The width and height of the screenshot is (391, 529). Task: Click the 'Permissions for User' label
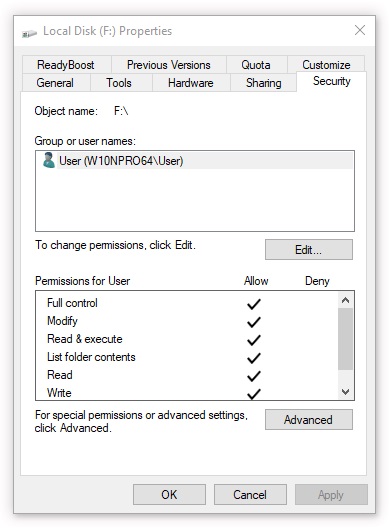83,281
